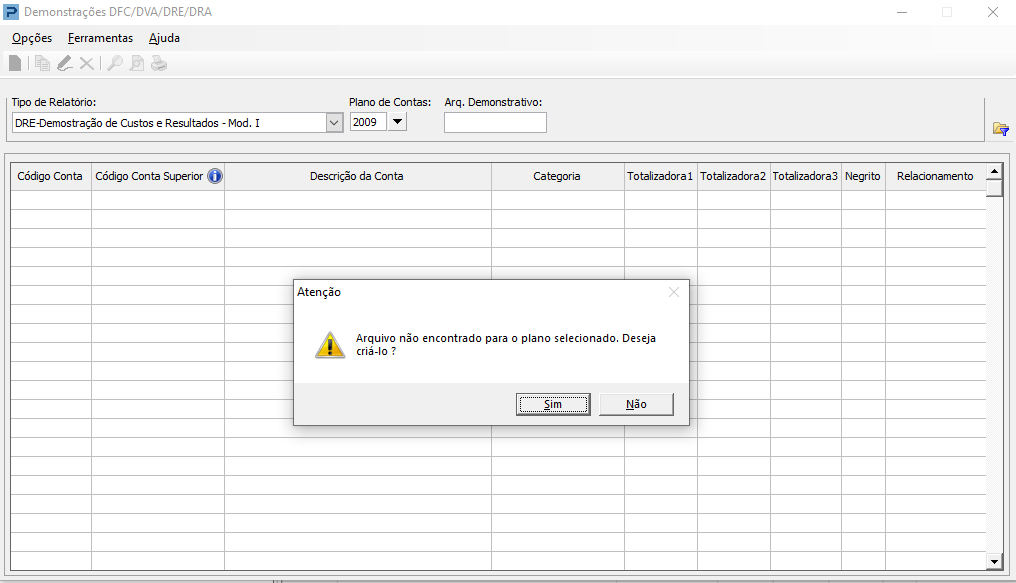1016x583 pixels.
Task: Click the warning triangle icon in dialog
Action: pyautogui.click(x=330, y=345)
